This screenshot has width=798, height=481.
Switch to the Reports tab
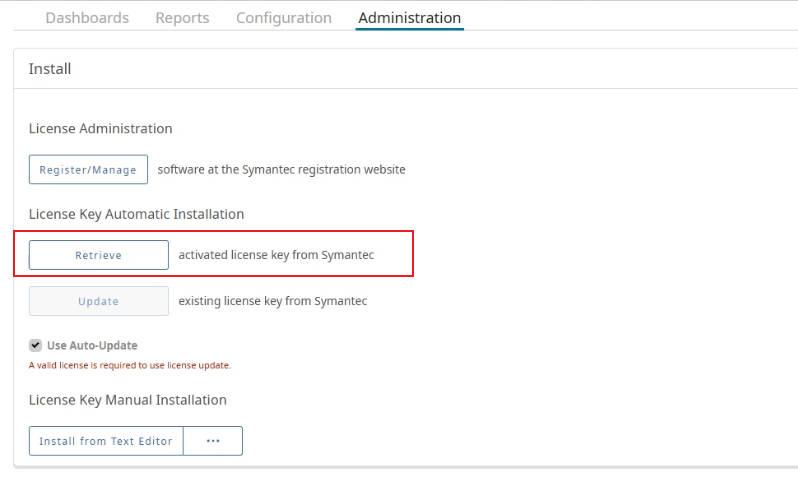[x=182, y=18]
